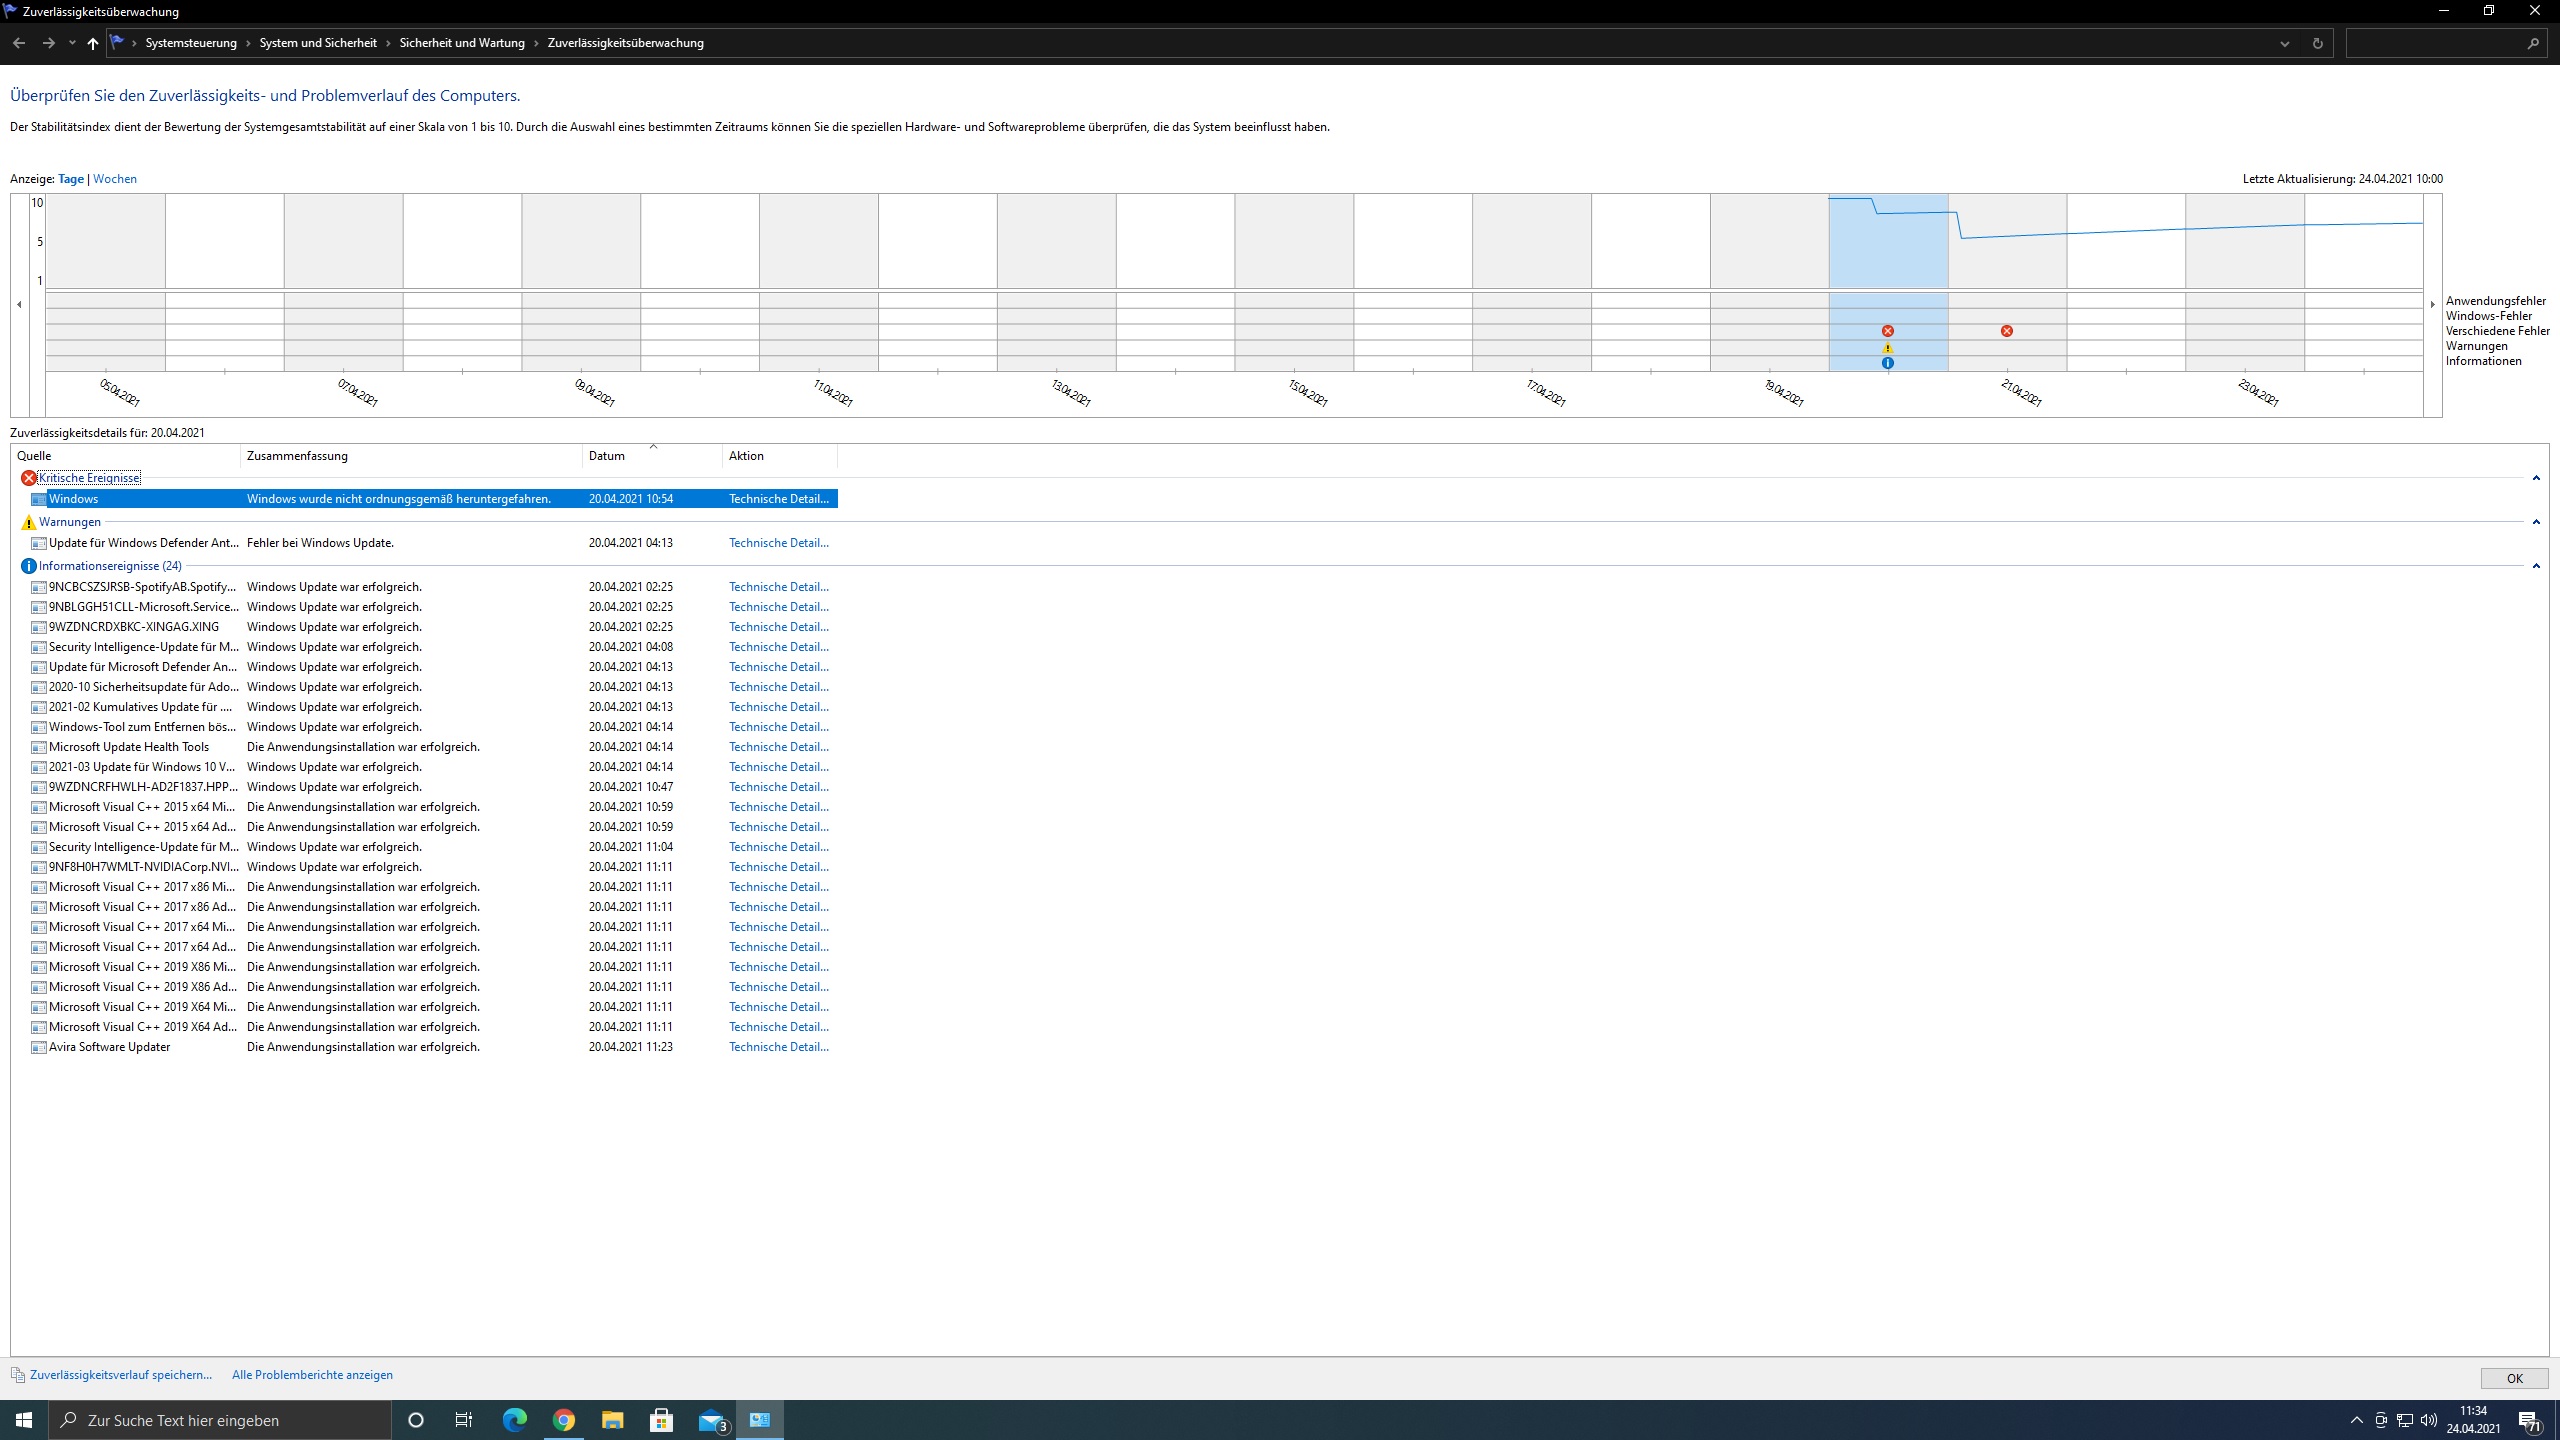Click warning icon in selected chart column
Viewport: 2560px width, 1440px height.
click(x=1887, y=348)
